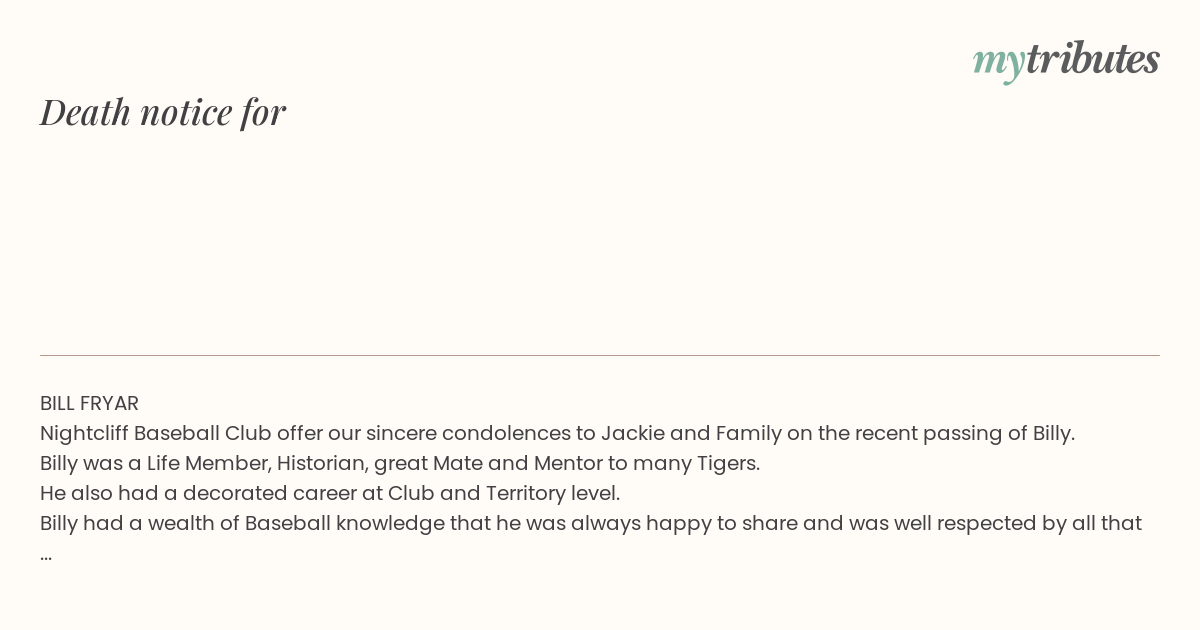Click the mytributes logo

(x=1066, y=60)
